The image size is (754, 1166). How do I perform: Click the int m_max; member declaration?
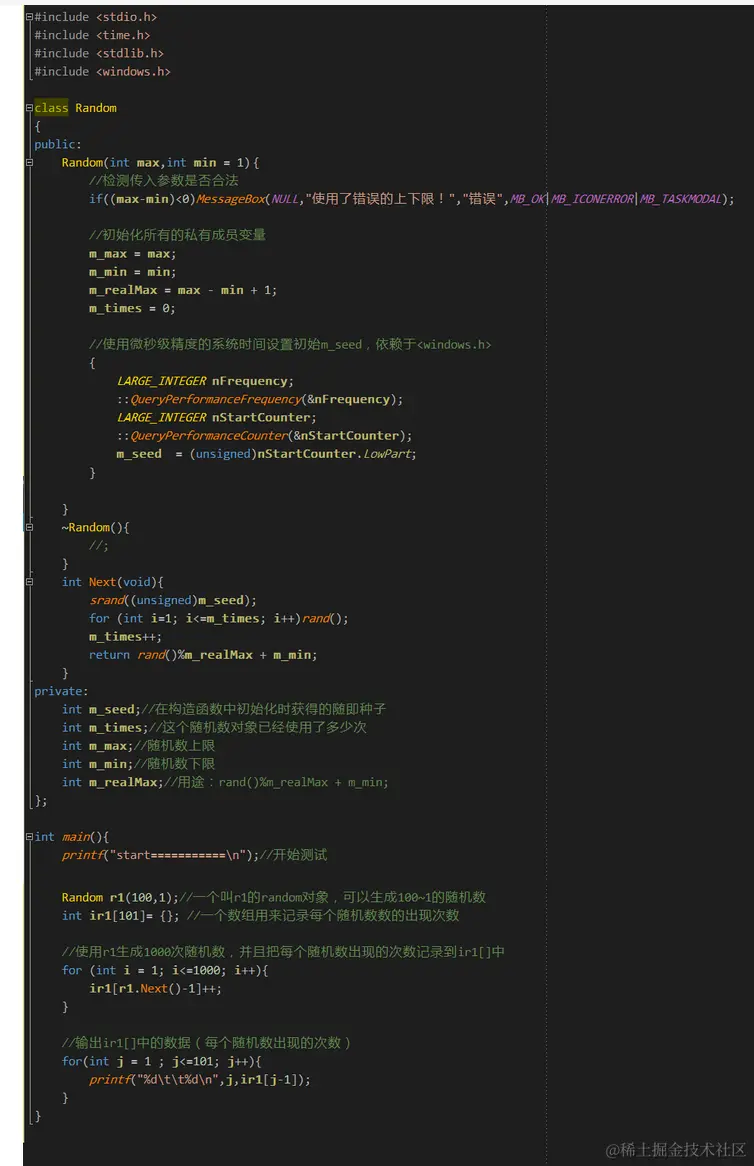(97, 746)
